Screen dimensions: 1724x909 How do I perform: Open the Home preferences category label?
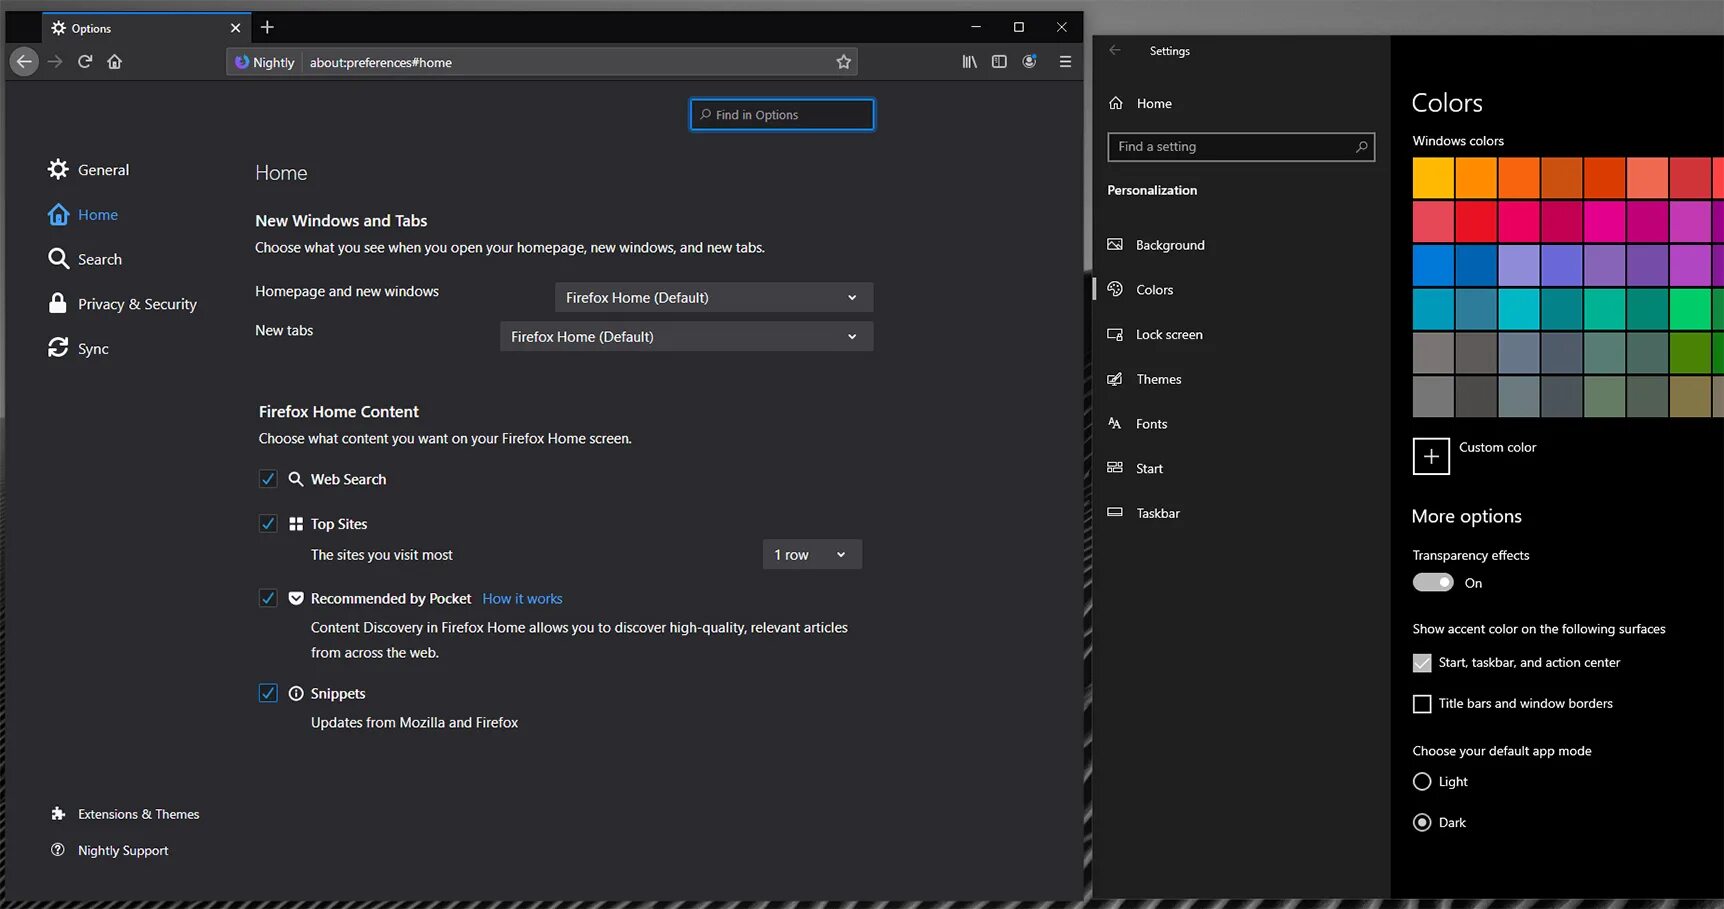tap(98, 214)
